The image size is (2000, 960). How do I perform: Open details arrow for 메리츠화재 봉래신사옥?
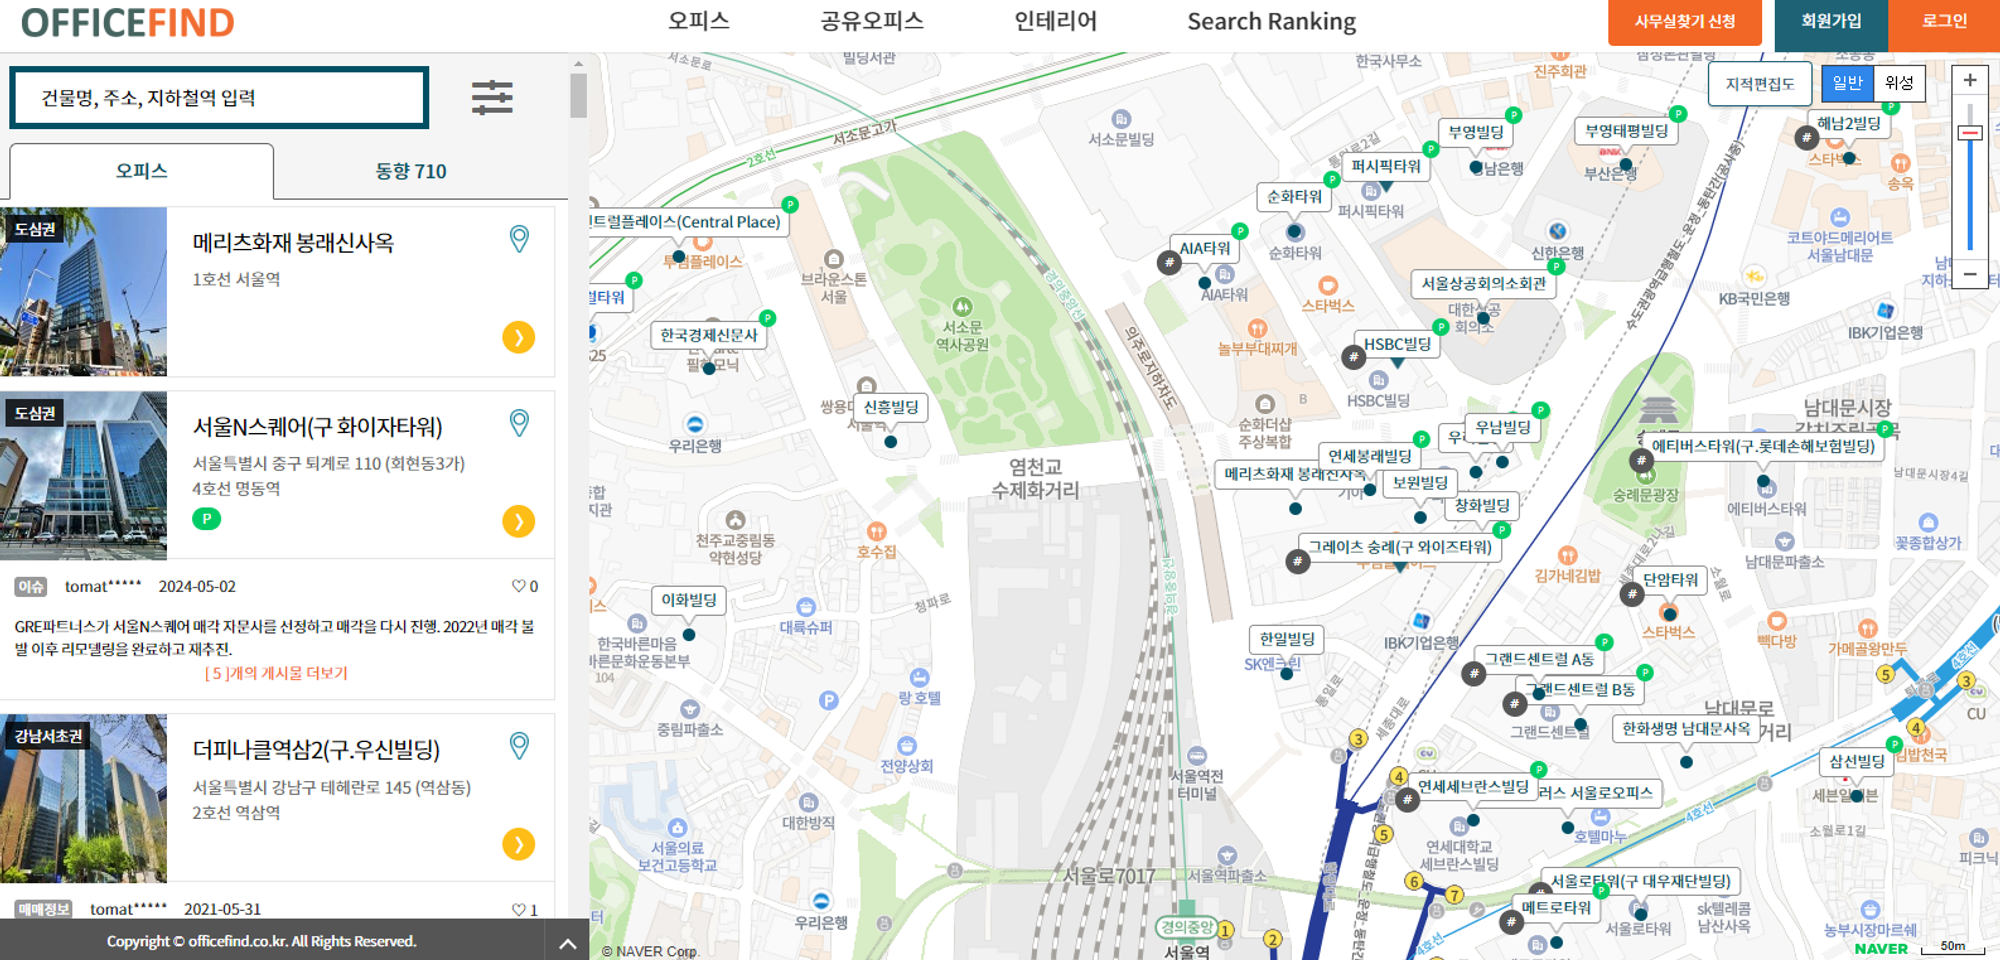point(518,338)
